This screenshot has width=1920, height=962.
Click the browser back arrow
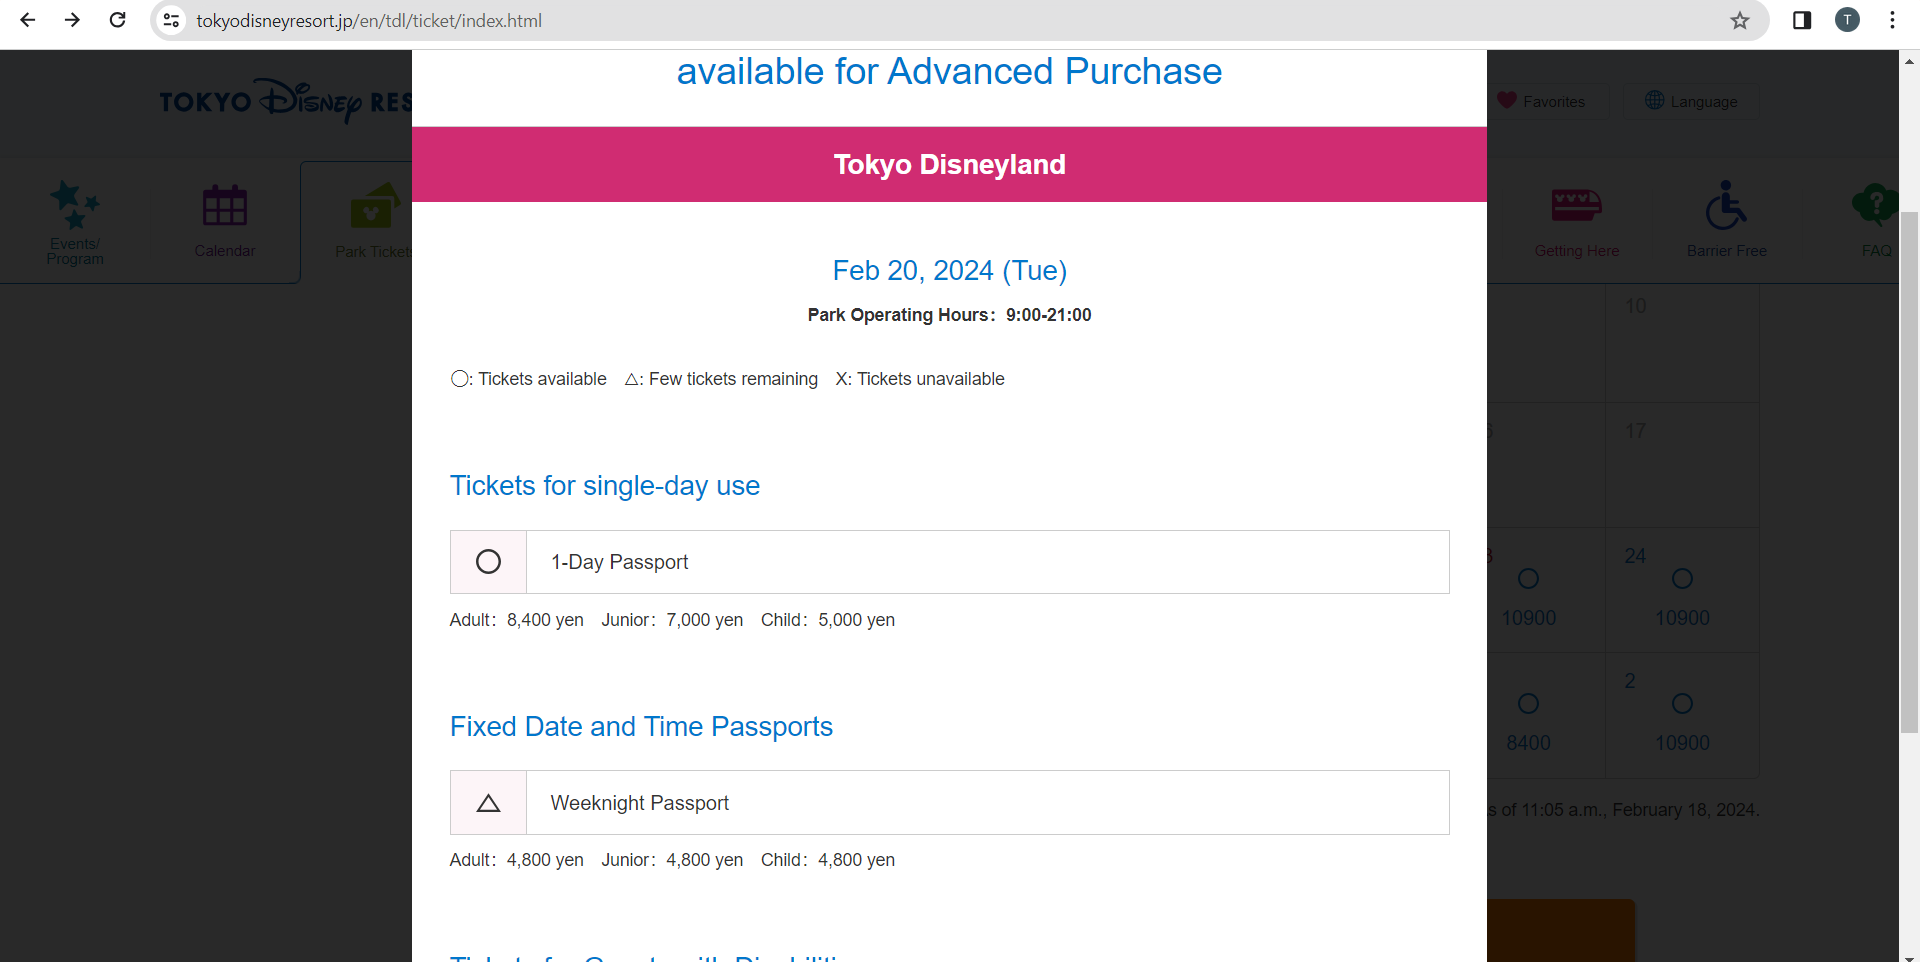tap(28, 20)
